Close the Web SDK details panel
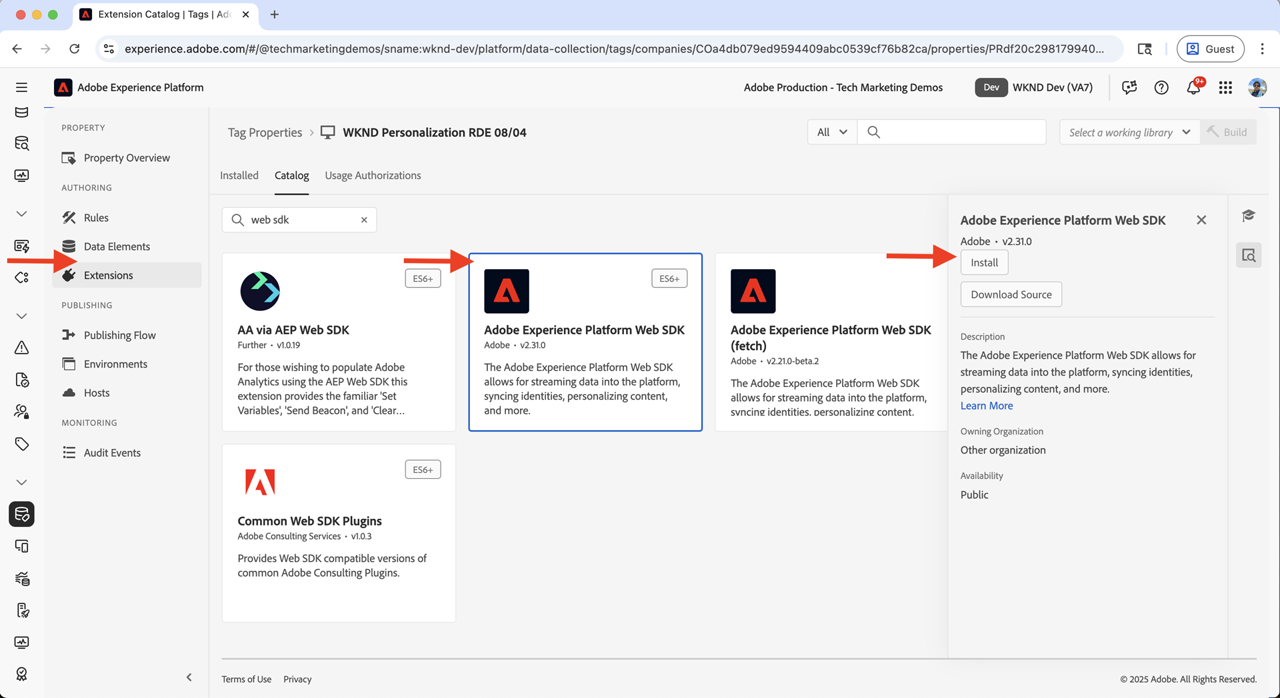 1201,220
